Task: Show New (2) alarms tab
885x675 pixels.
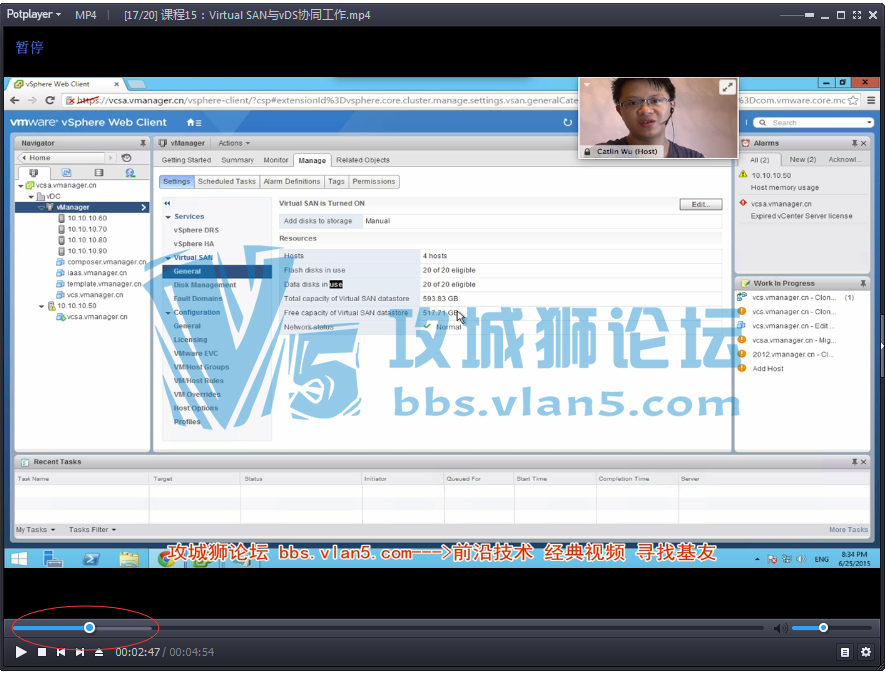Action: click(803, 160)
